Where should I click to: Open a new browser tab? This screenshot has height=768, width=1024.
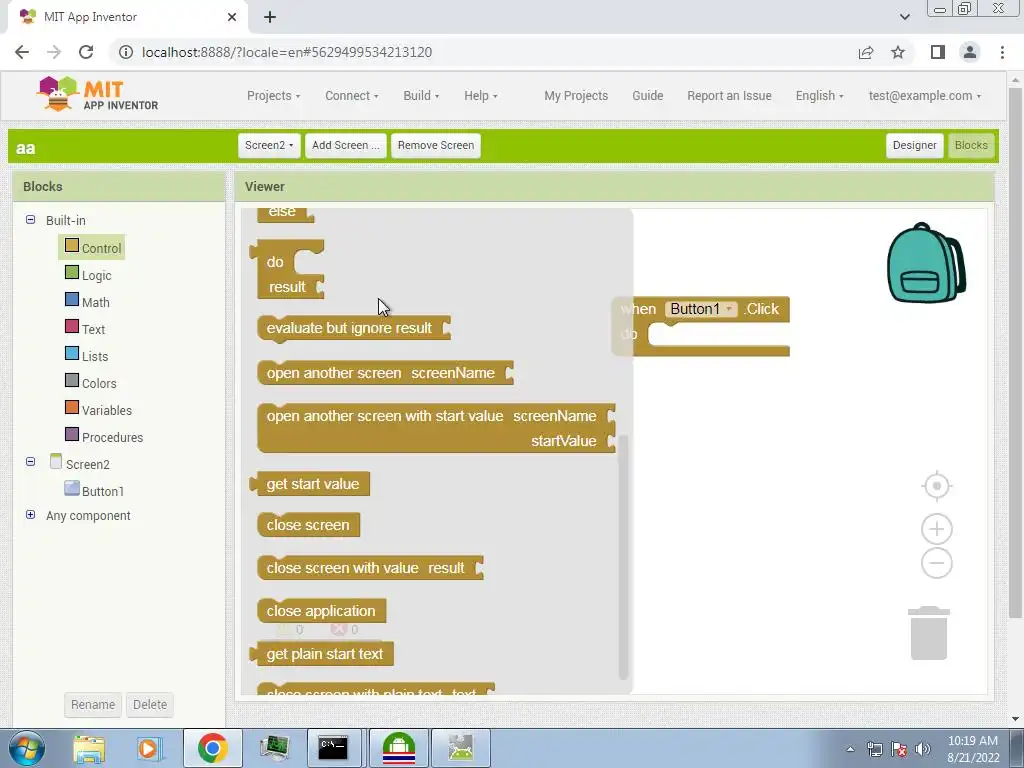(x=270, y=17)
